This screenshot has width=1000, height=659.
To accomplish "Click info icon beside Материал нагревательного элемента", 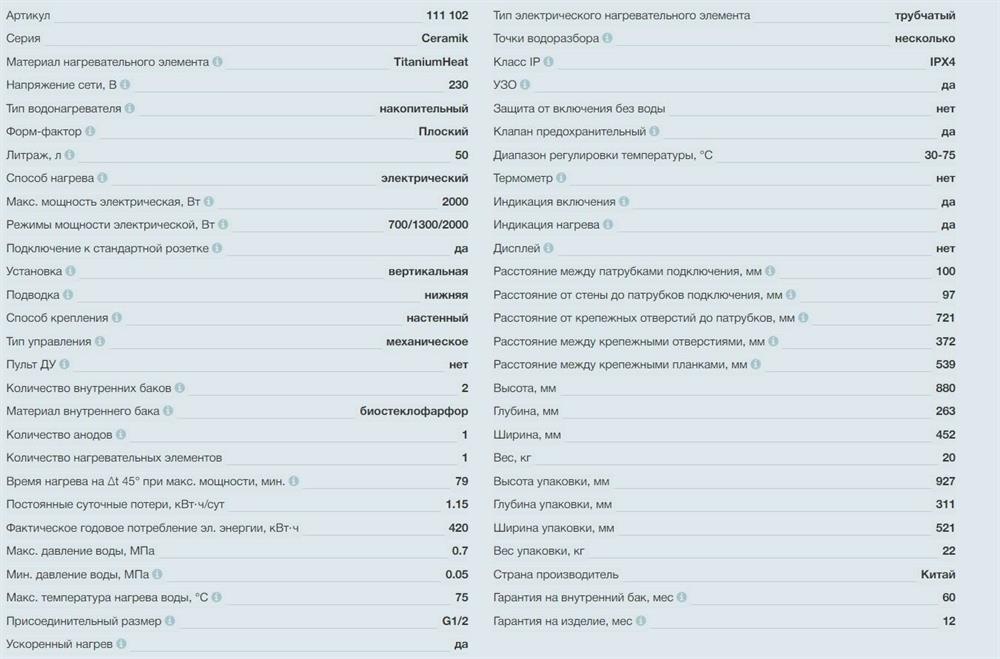I will click(218, 62).
